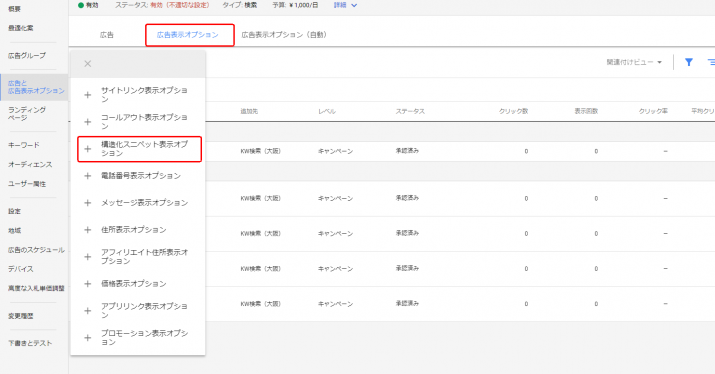The image size is (715, 374).
Task: Sort by the 追加先 column header
Action: [x=249, y=111]
